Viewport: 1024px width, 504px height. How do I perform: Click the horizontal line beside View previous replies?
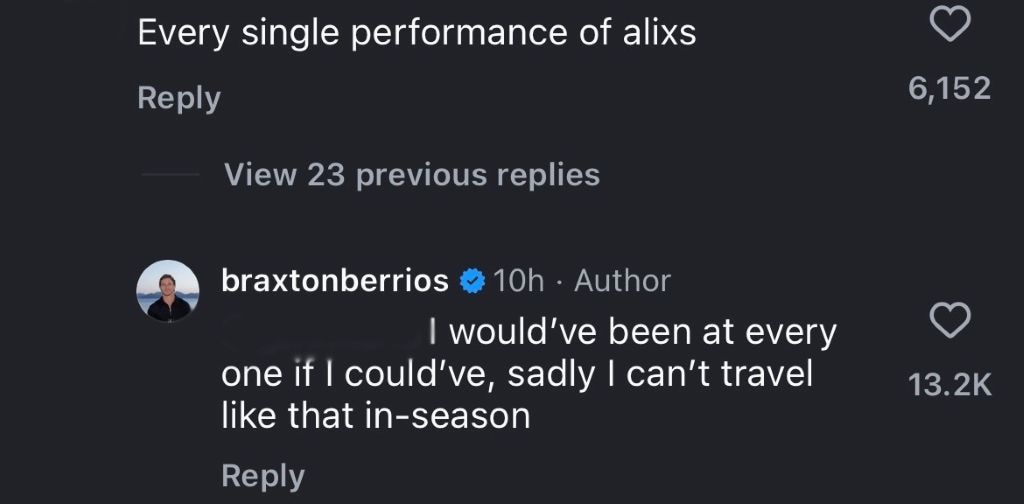click(171, 175)
